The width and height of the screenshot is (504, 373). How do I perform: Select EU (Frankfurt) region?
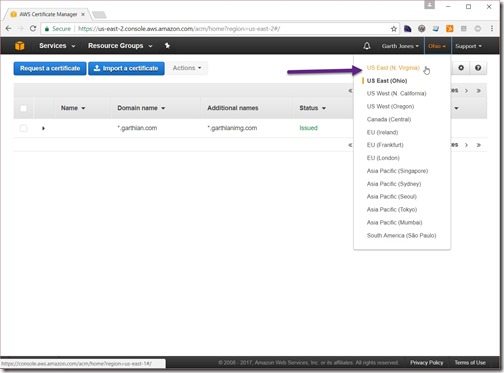[x=385, y=145]
